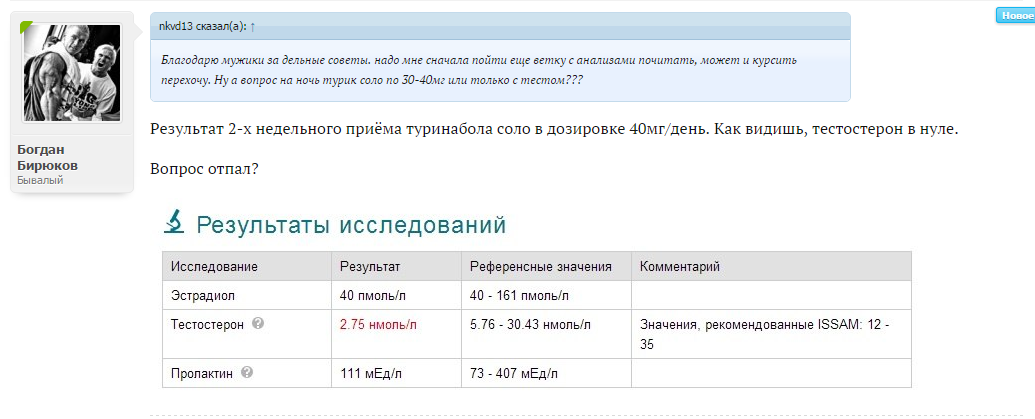Image resolution: width=1035 pixels, height=419 pixels.
Task: Click the ISSAM recommended values comment cell
Action: pyautogui.click(x=770, y=334)
